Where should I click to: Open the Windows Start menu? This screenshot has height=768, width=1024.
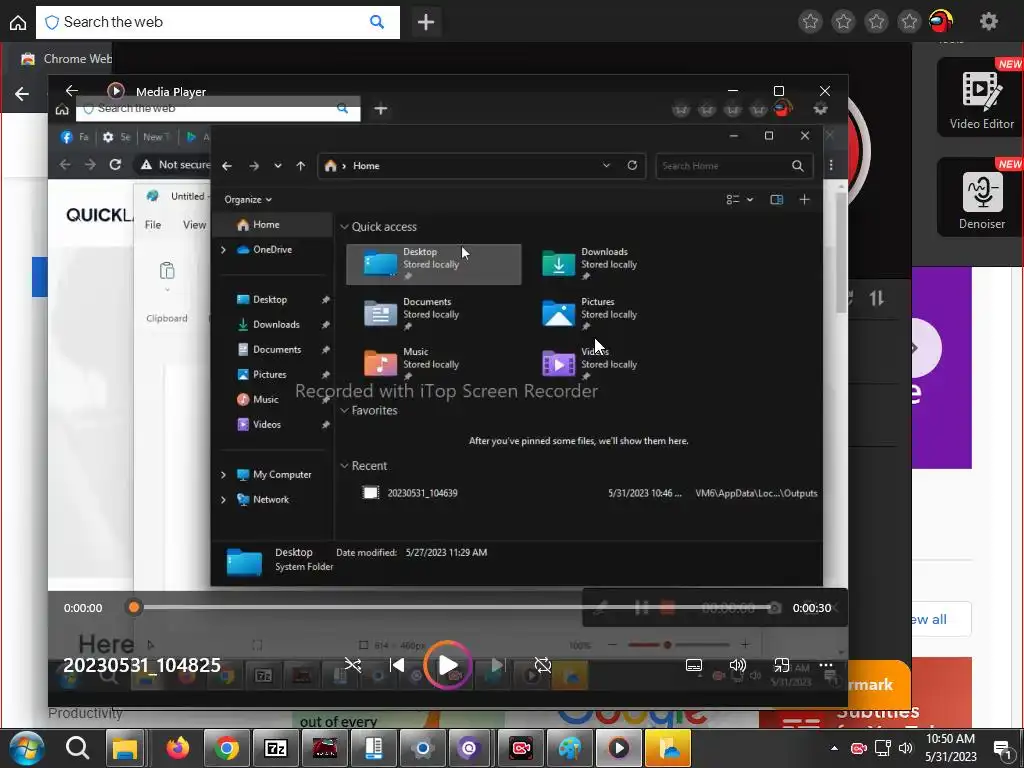pyautogui.click(x=26, y=748)
